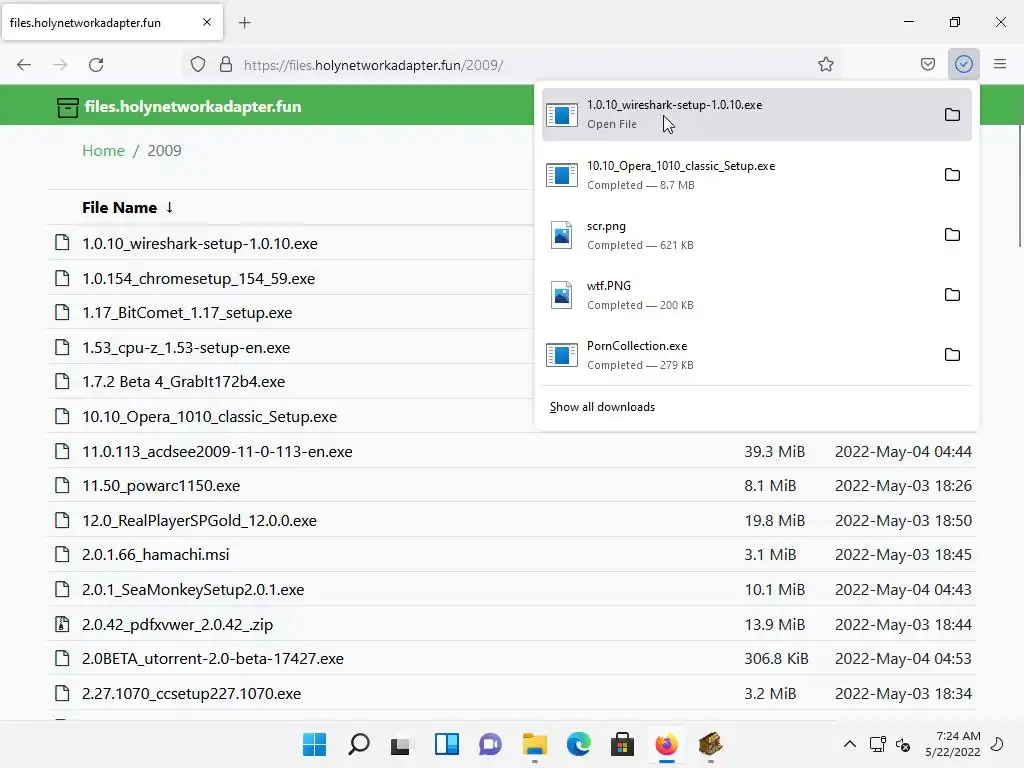Go to Home breadcrumb link
The width and height of the screenshot is (1024, 768).
point(103,151)
